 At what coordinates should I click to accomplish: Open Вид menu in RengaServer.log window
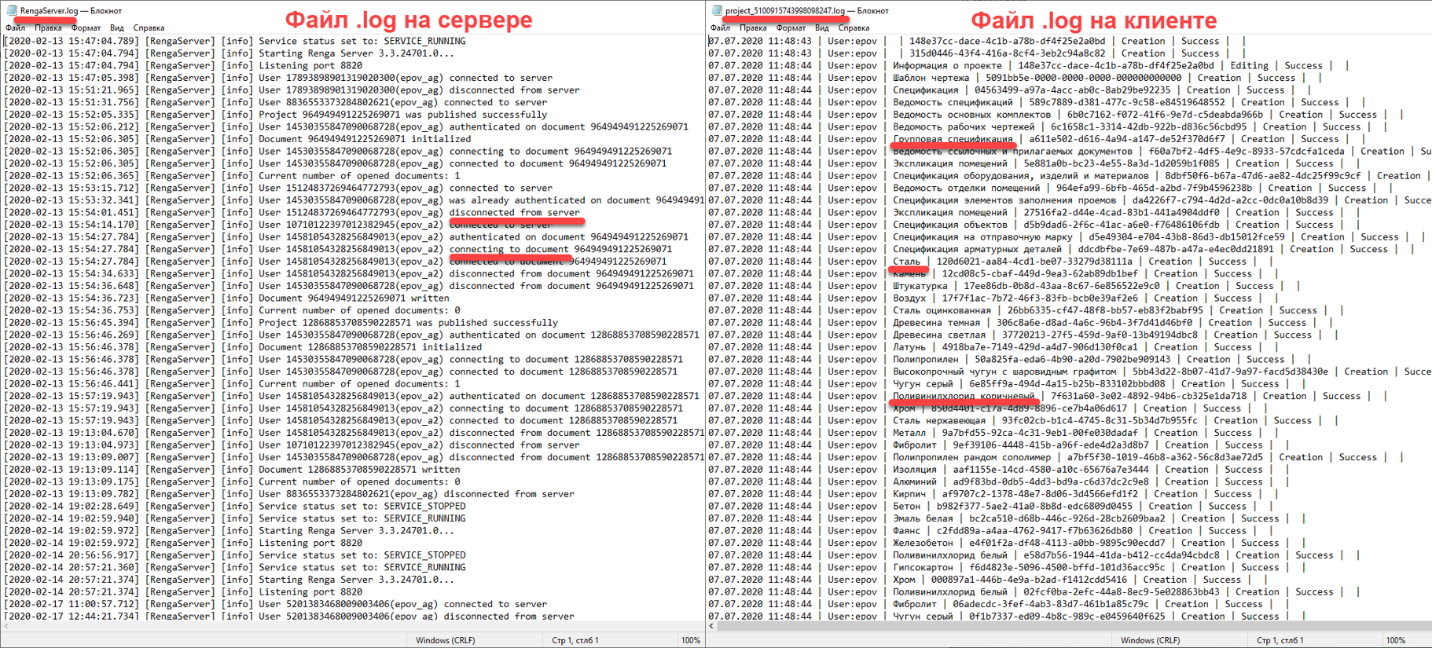click(x=118, y=28)
